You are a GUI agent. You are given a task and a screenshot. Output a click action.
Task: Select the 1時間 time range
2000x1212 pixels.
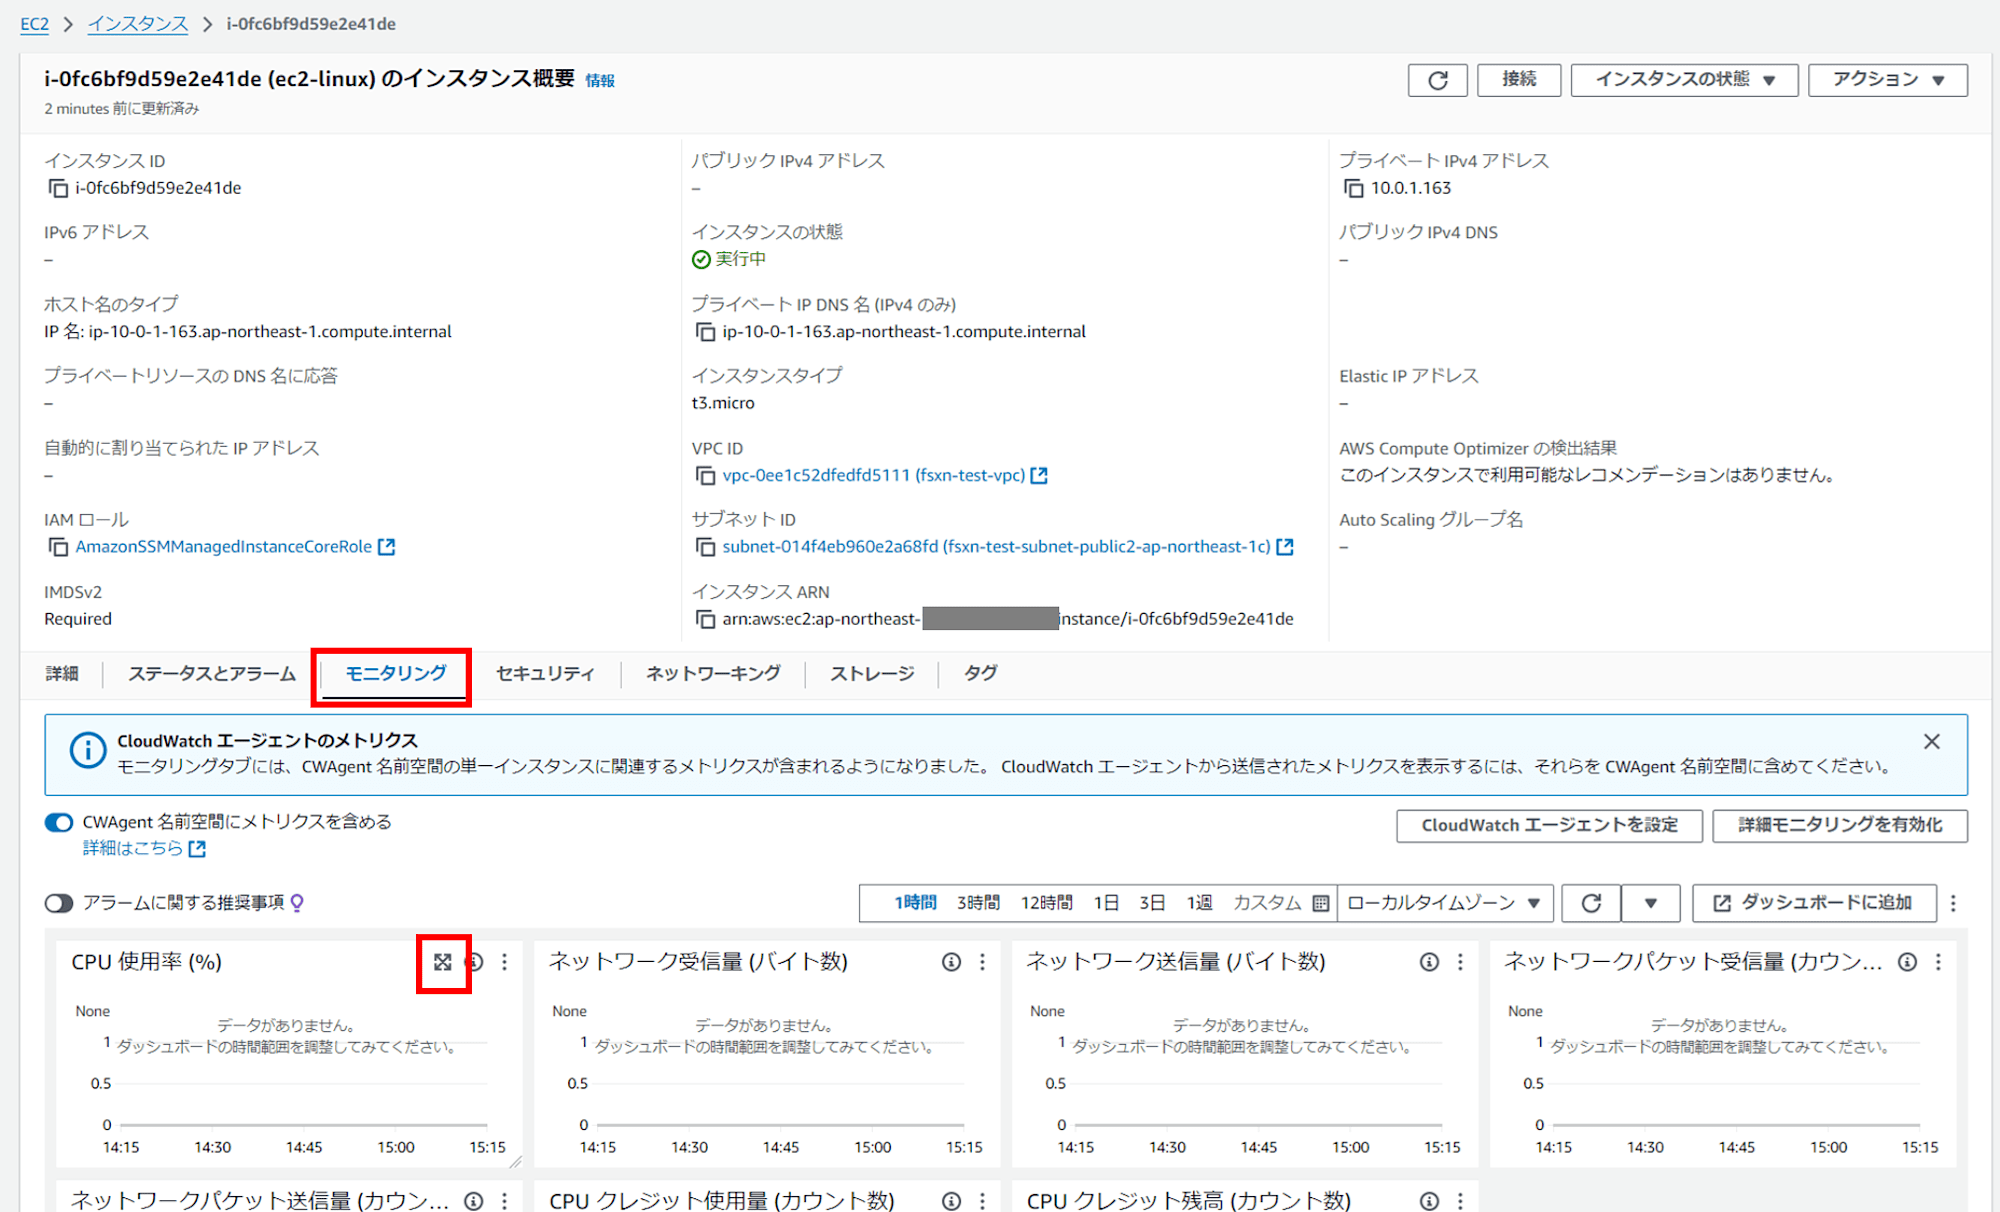click(915, 903)
